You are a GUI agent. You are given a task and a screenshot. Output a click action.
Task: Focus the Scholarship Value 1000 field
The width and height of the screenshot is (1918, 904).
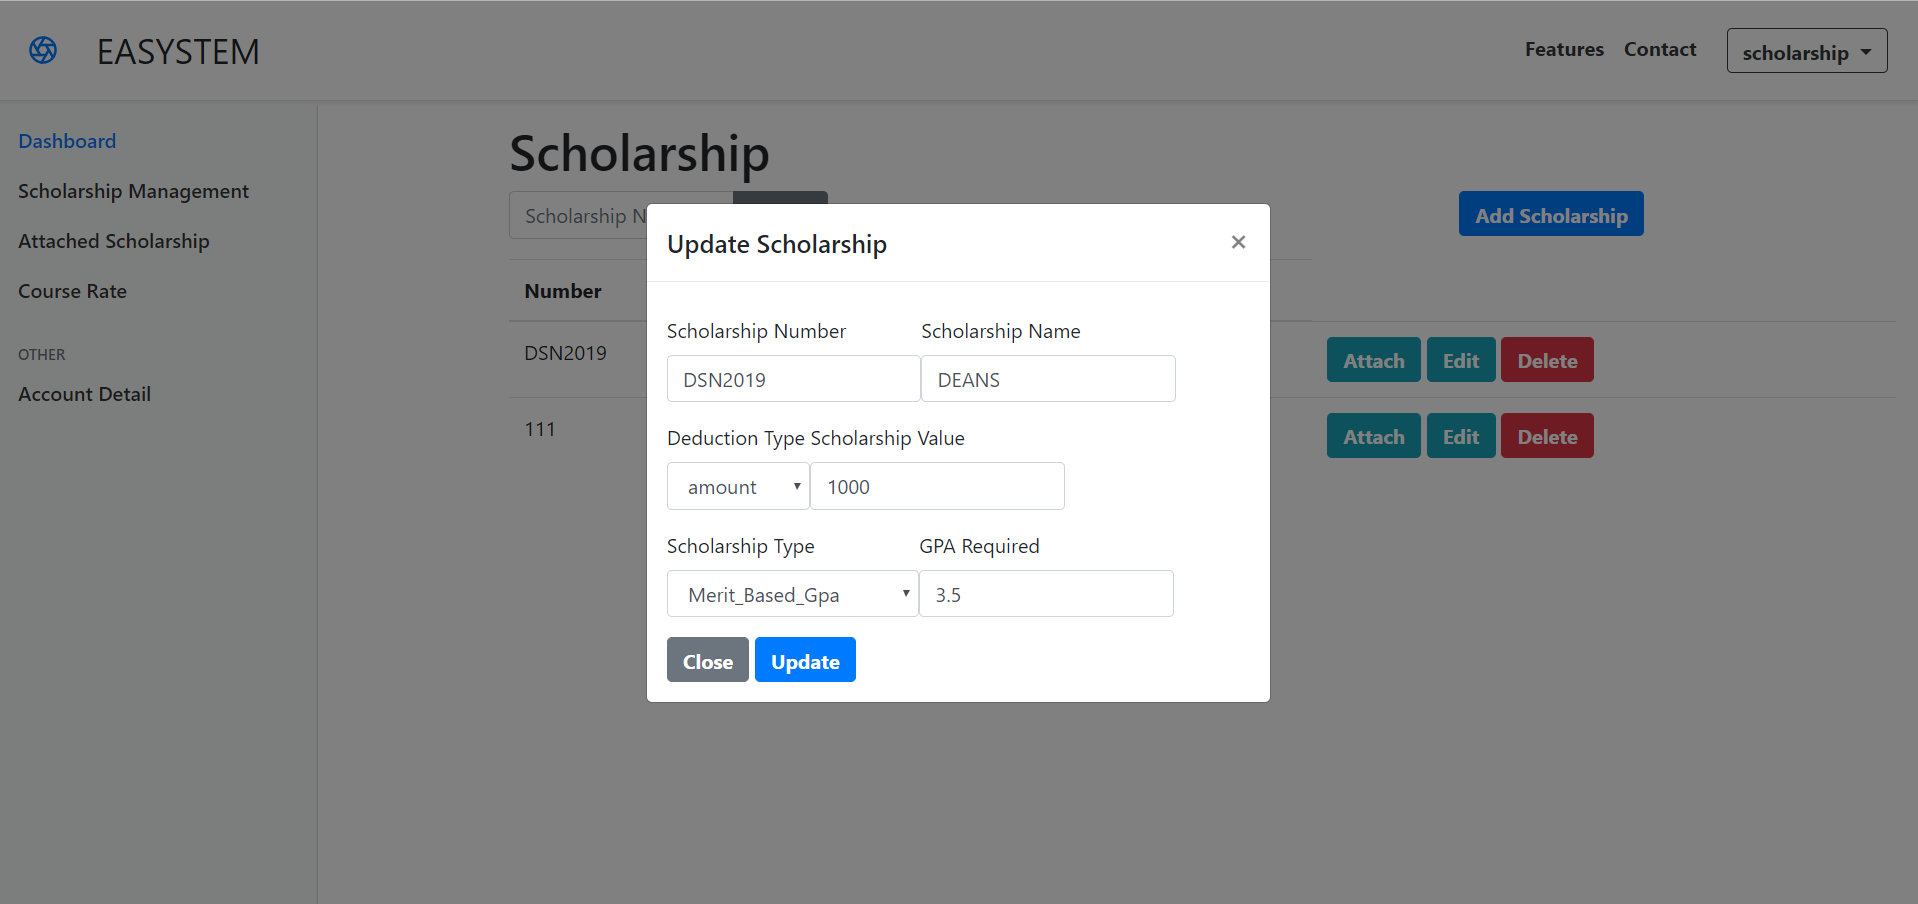pyautogui.click(x=937, y=487)
